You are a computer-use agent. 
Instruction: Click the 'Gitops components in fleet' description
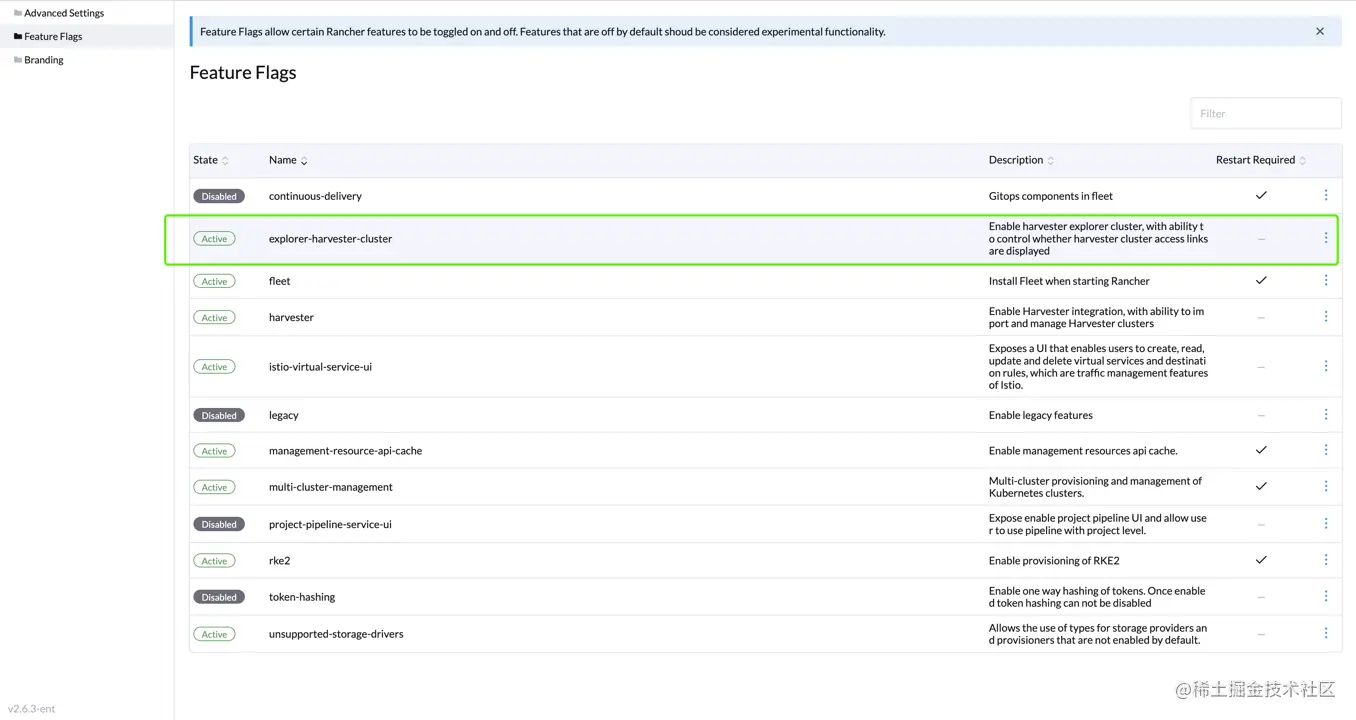click(x=1051, y=196)
